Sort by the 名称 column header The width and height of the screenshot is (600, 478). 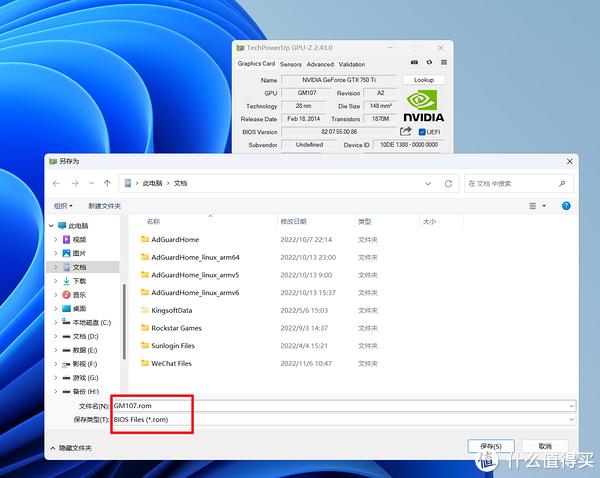point(153,221)
